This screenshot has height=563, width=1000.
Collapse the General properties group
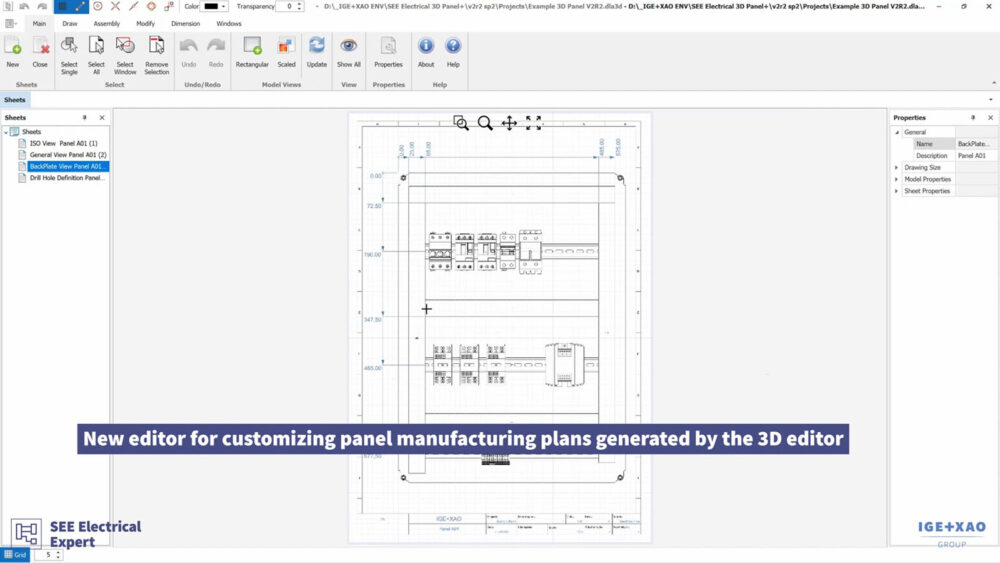coord(897,133)
